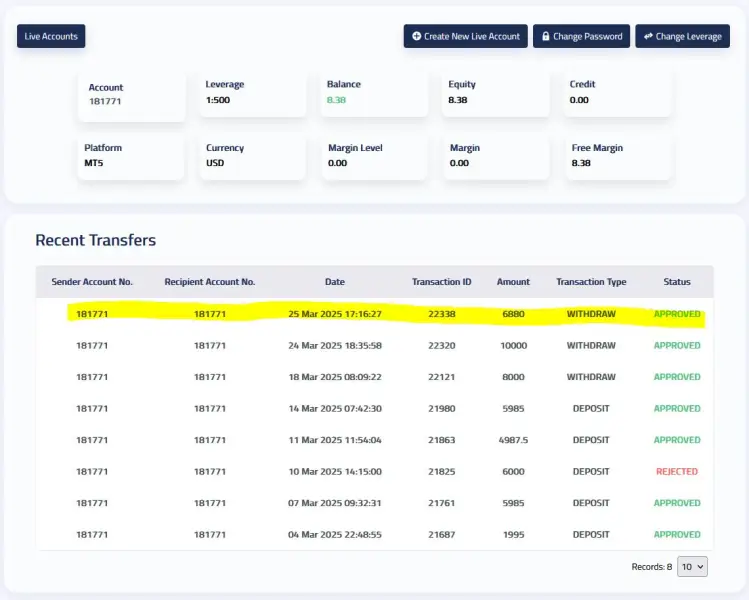Click the Sender Account No. column header
Viewport: 749px width, 600px height.
pyautogui.click(x=92, y=282)
